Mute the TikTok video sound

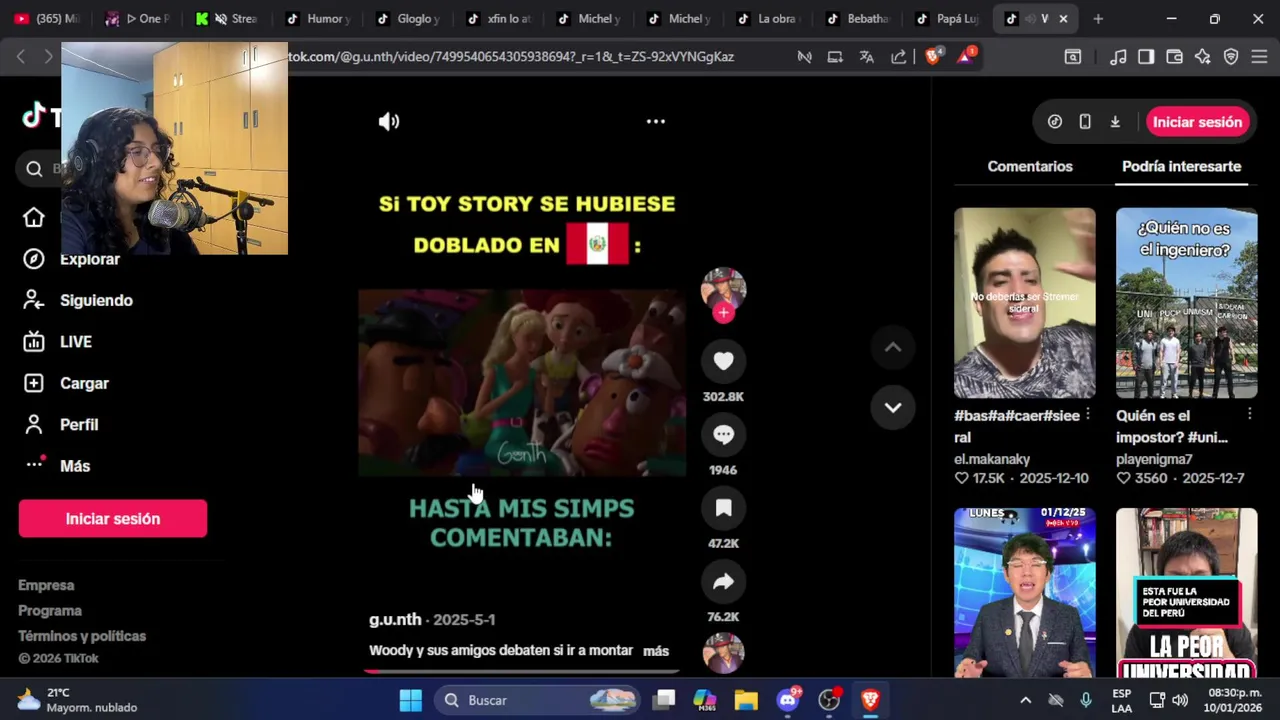tap(389, 121)
